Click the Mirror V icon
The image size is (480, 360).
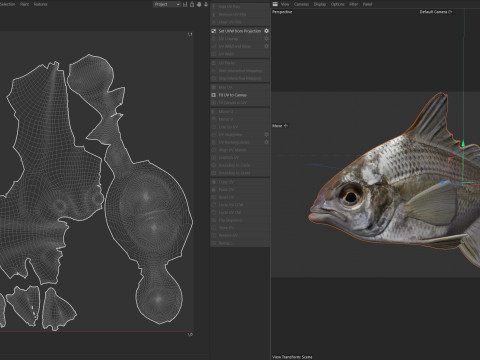tap(214, 119)
